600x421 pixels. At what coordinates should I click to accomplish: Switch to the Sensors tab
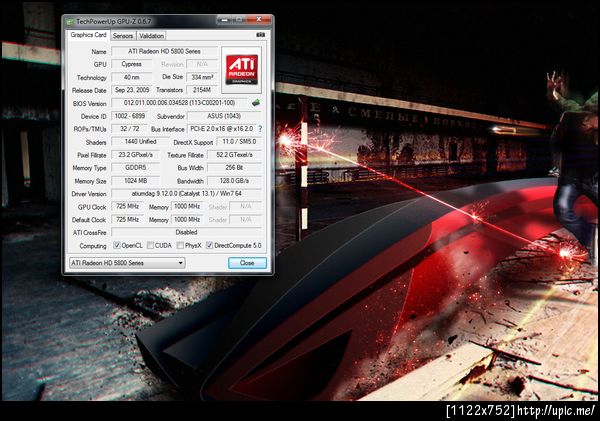pyautogui.click(x=123, y=36)
